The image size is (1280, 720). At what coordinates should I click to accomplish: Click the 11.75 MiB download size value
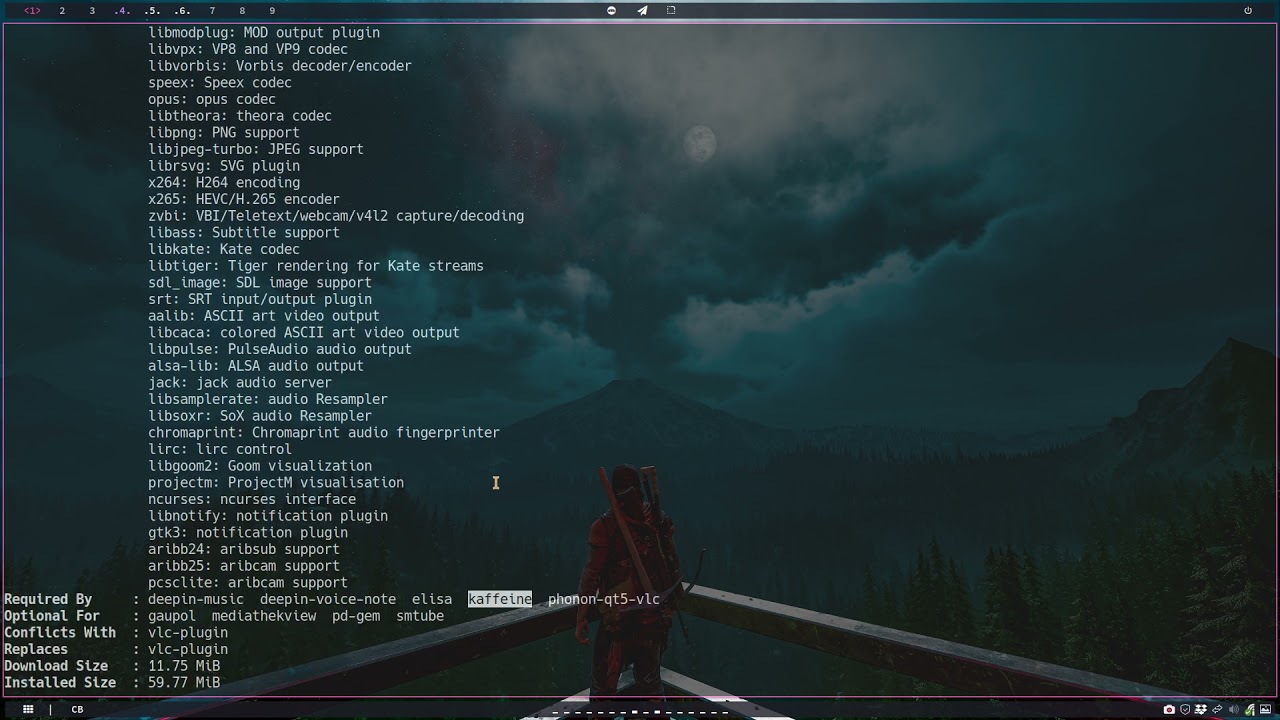(184, 666)
